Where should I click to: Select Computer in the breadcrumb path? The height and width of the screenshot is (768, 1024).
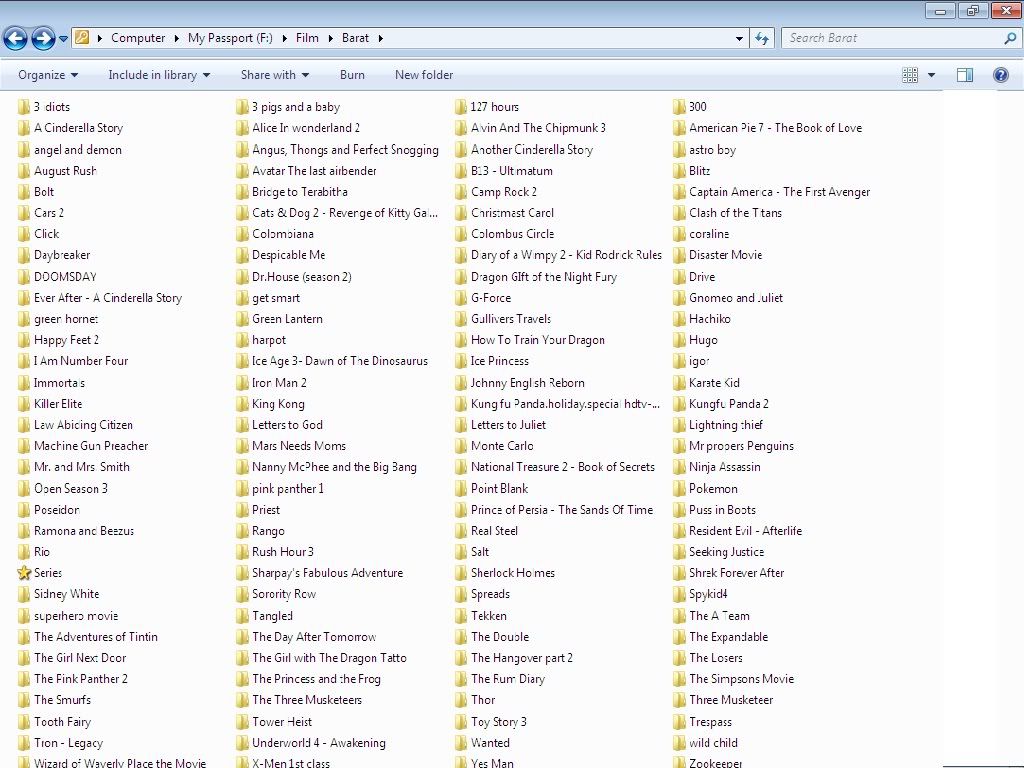pyautogui.click(x=138, y=38)
